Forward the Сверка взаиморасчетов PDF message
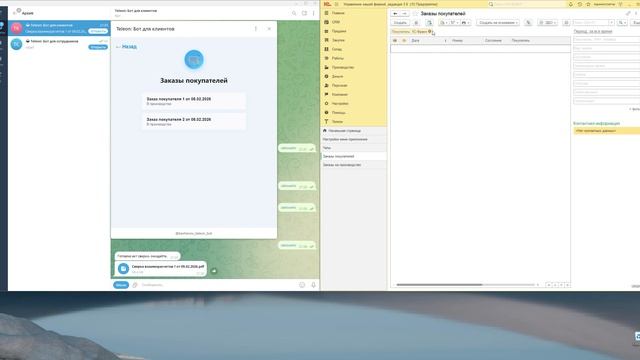This screenshot has height=360, width=640. tap(214, 271)
